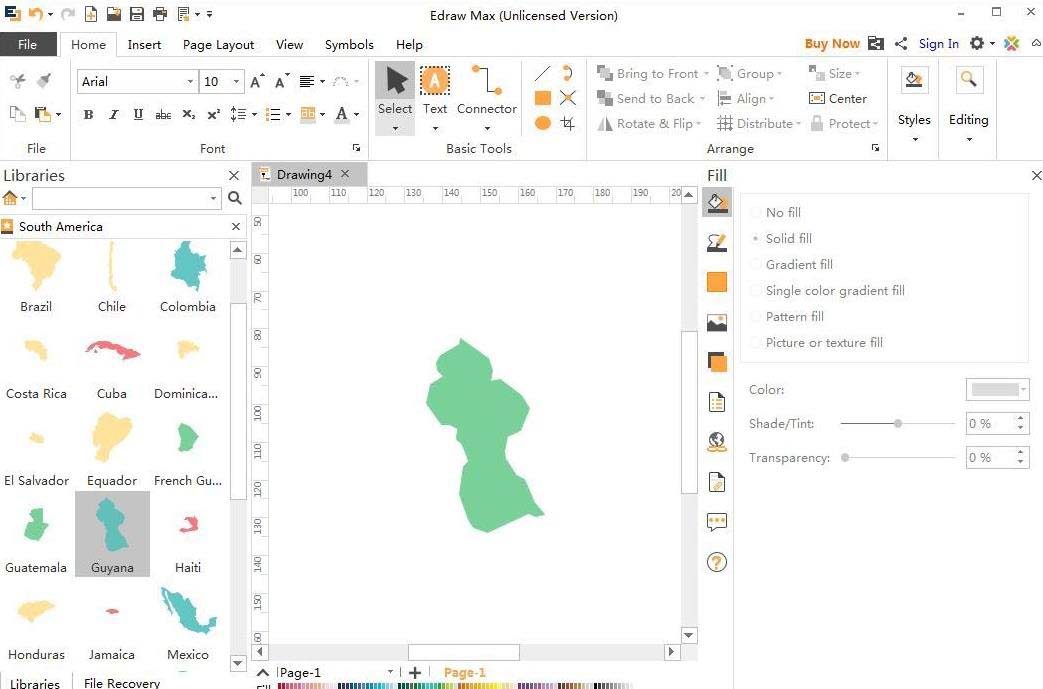This screenshot has height=689, width=1043.
Task: Click the Bold formatting icon
Action: click(x=88, y=115)
